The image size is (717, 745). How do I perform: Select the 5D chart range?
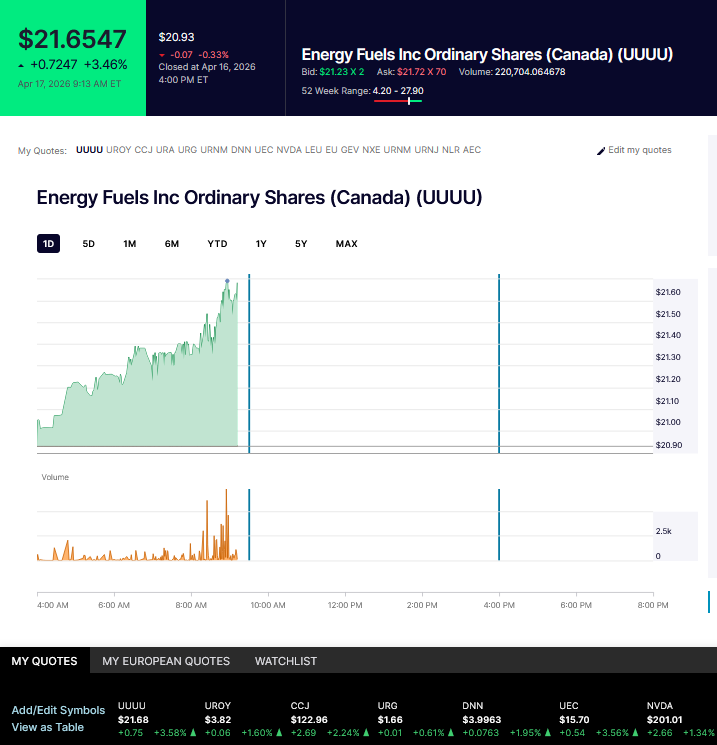pyautogui.click(x=88, y=244)
